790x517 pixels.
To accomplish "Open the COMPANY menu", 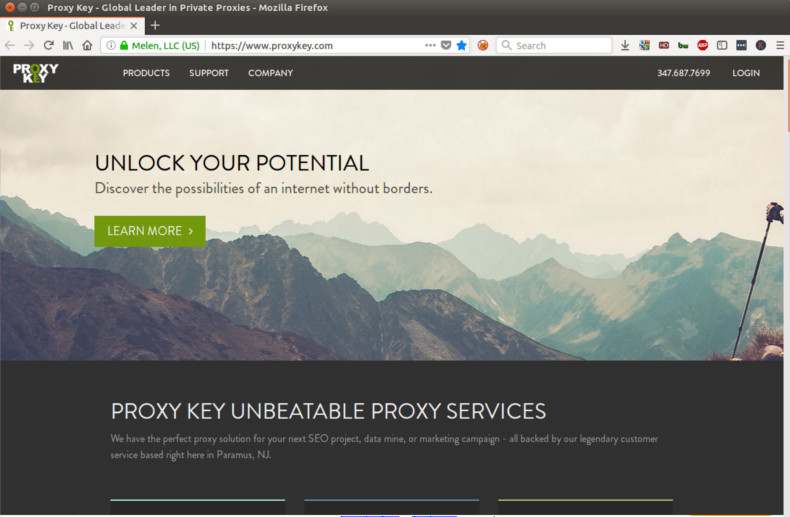I will click(270, 73).
